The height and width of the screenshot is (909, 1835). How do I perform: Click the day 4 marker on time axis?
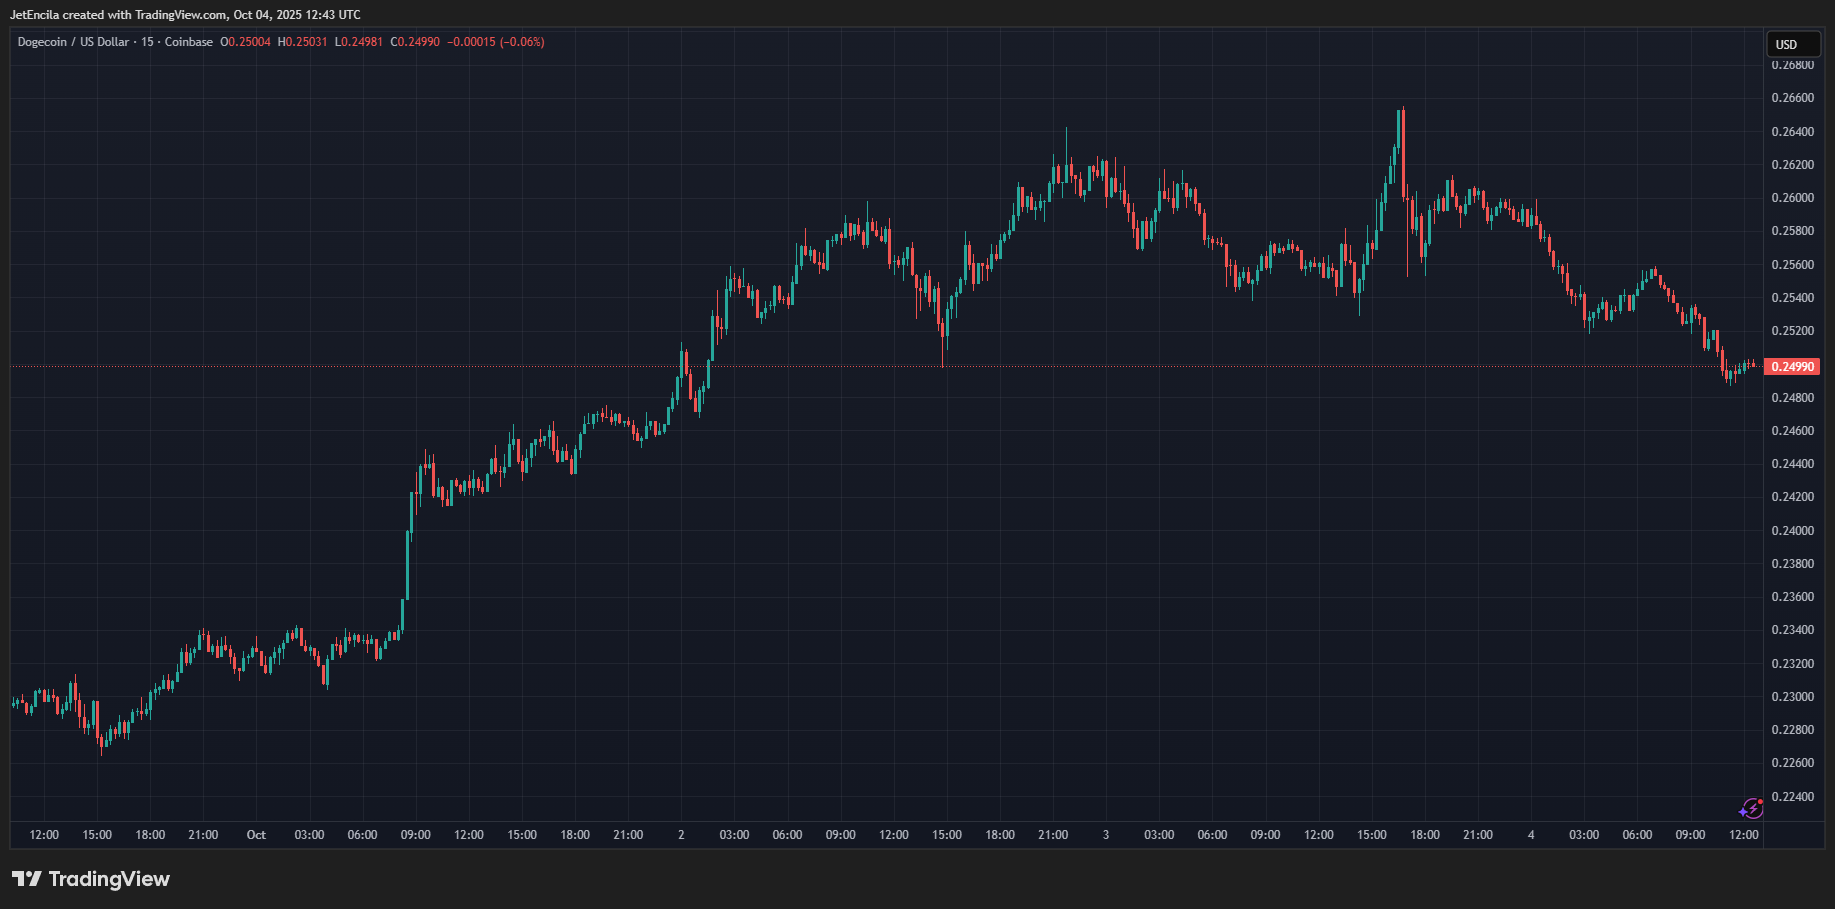pos(1531,835)
